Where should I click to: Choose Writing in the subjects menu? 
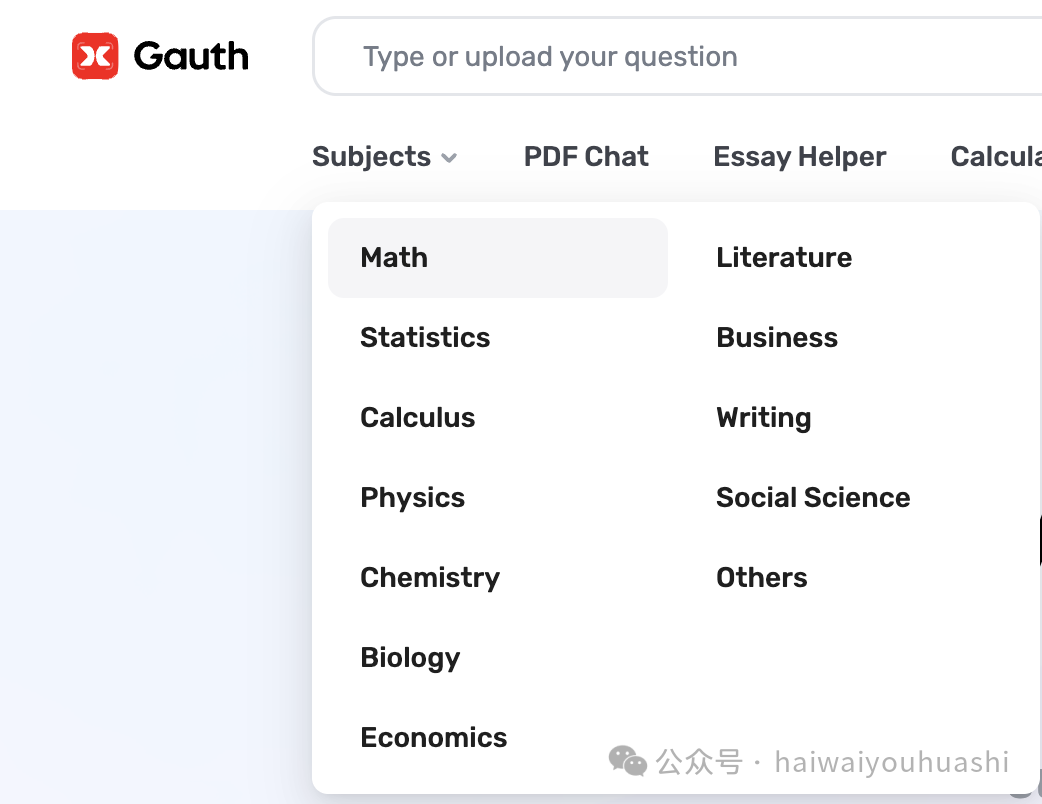coord(854,418)
